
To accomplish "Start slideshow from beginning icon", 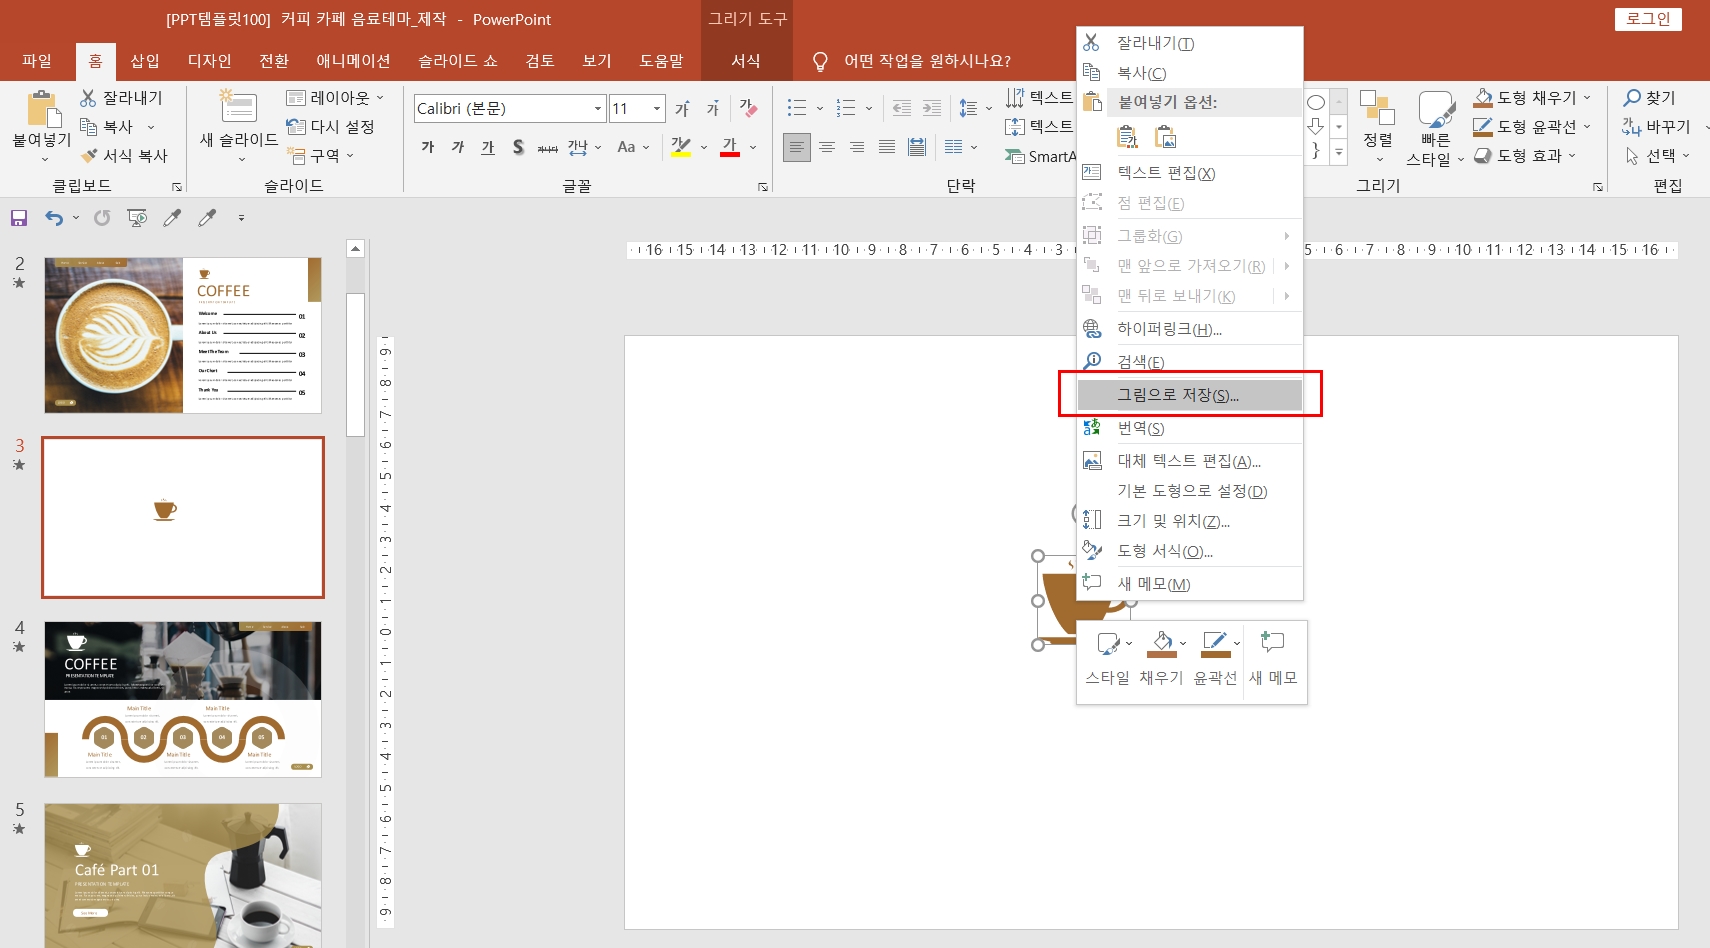I will pyautogui.click(x=137, y=218).
